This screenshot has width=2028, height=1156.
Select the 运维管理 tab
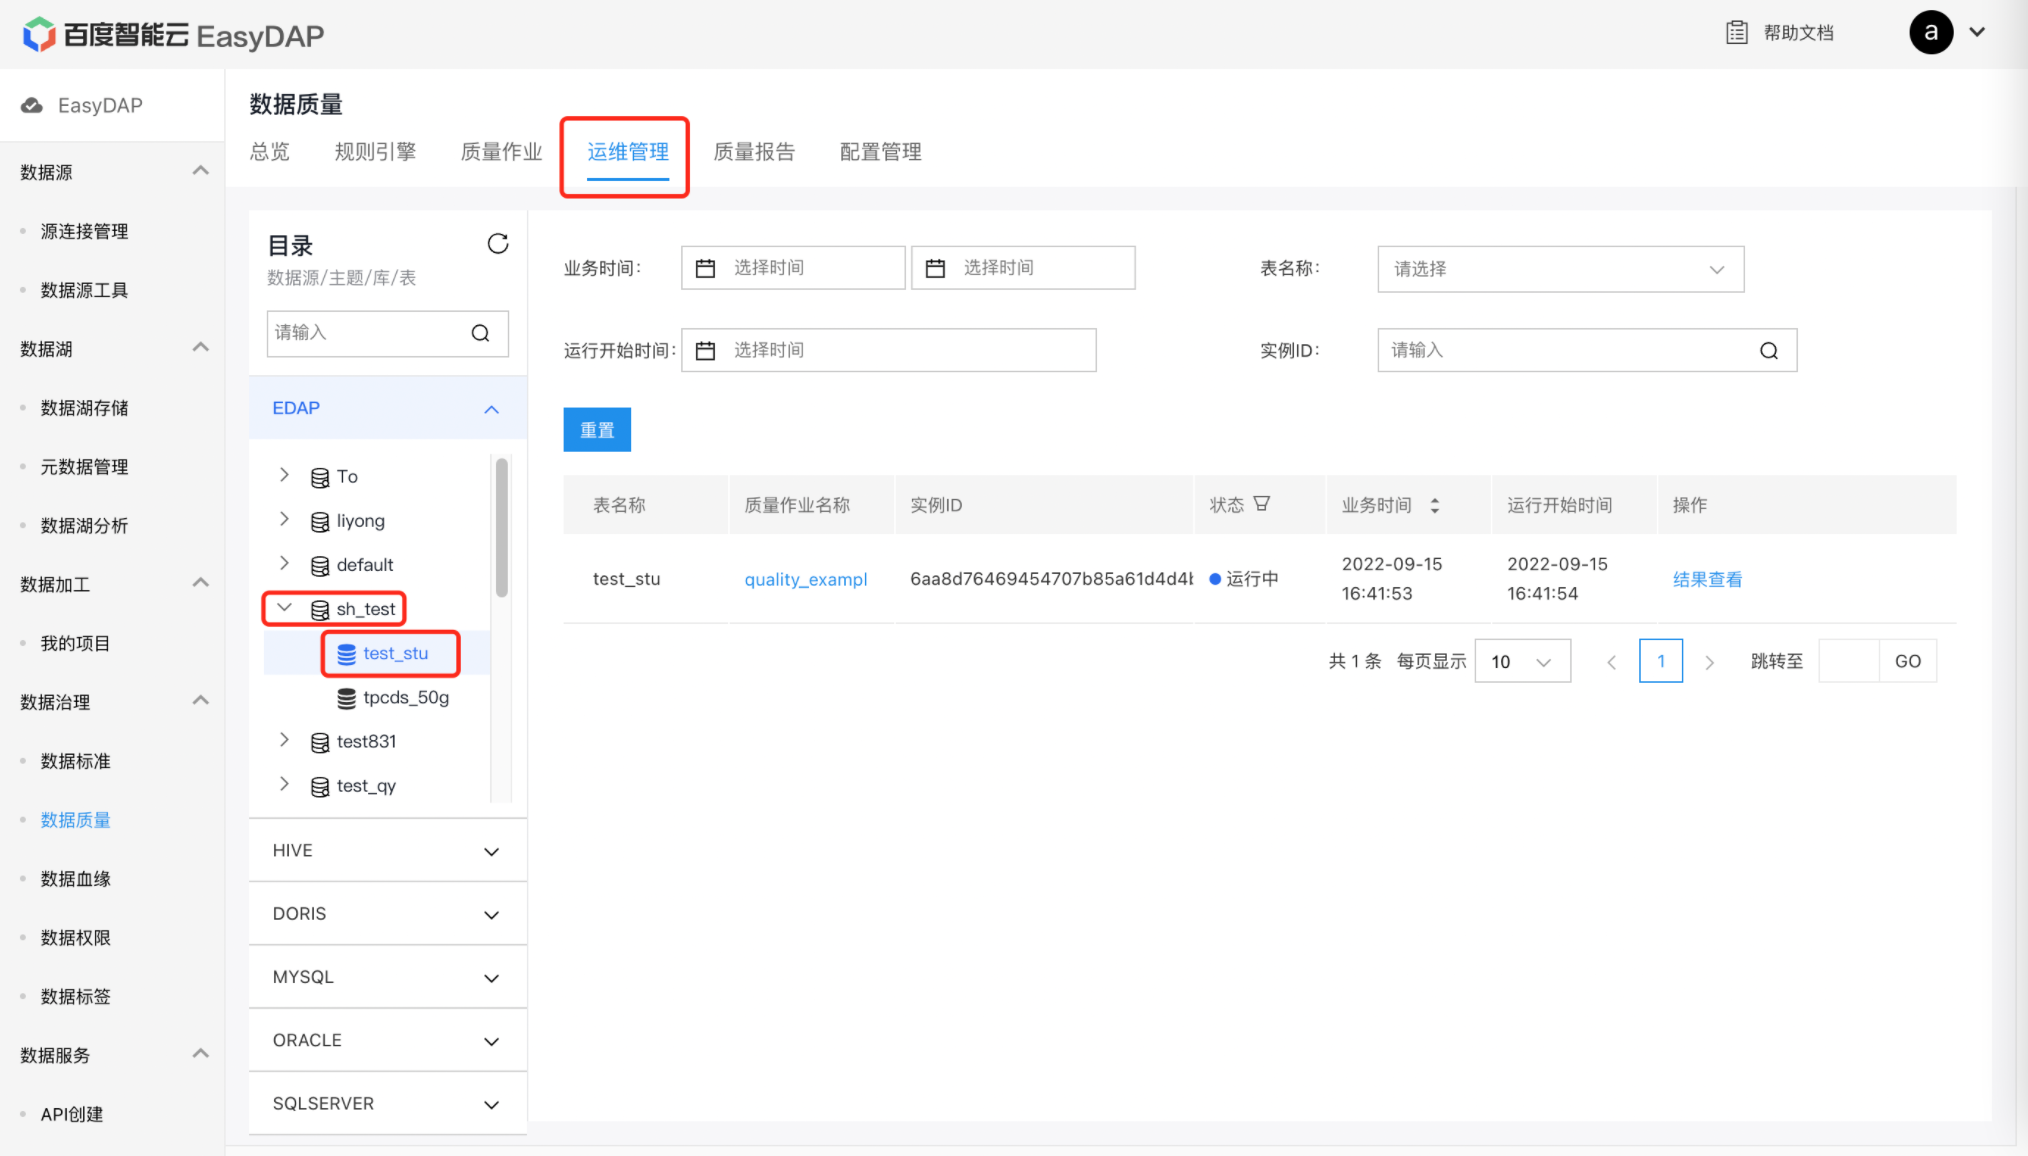pyautogui.click(x=628, y=152)
